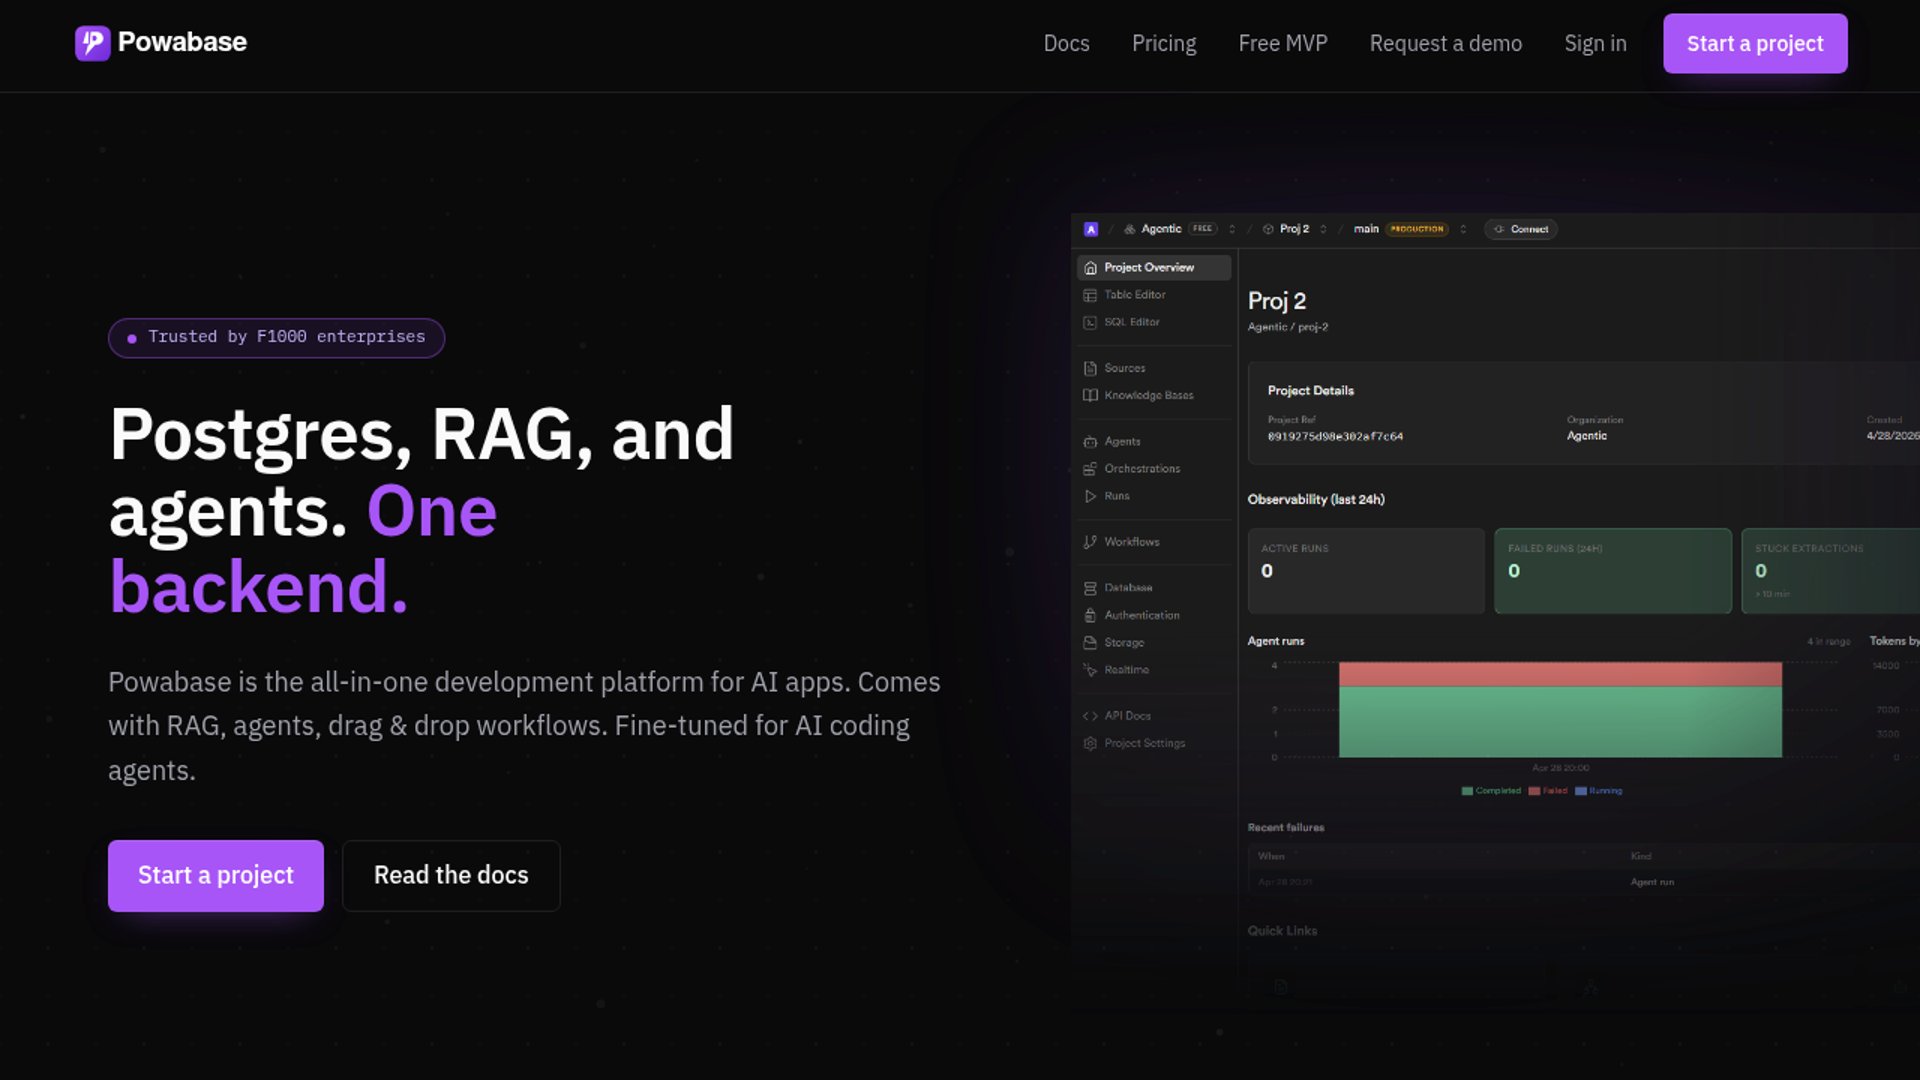Click the green Completed legend swatch
1920x1080 pixels.
tap(1467, 791)
